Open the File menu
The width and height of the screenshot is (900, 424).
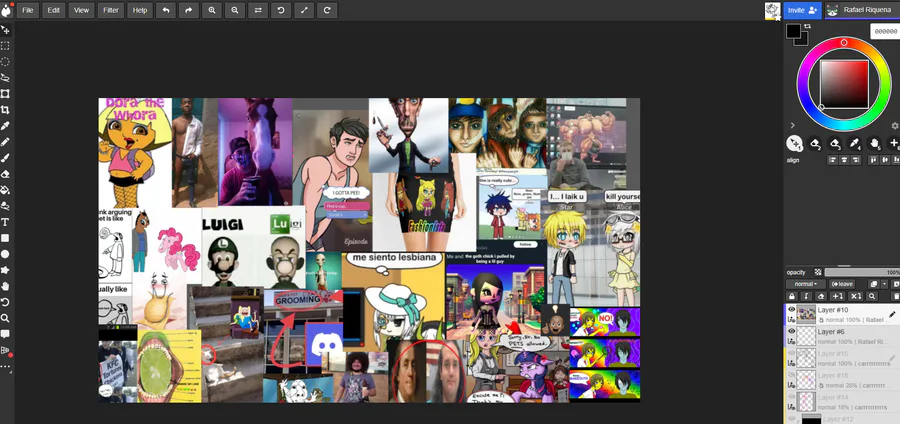coord(28,10)
